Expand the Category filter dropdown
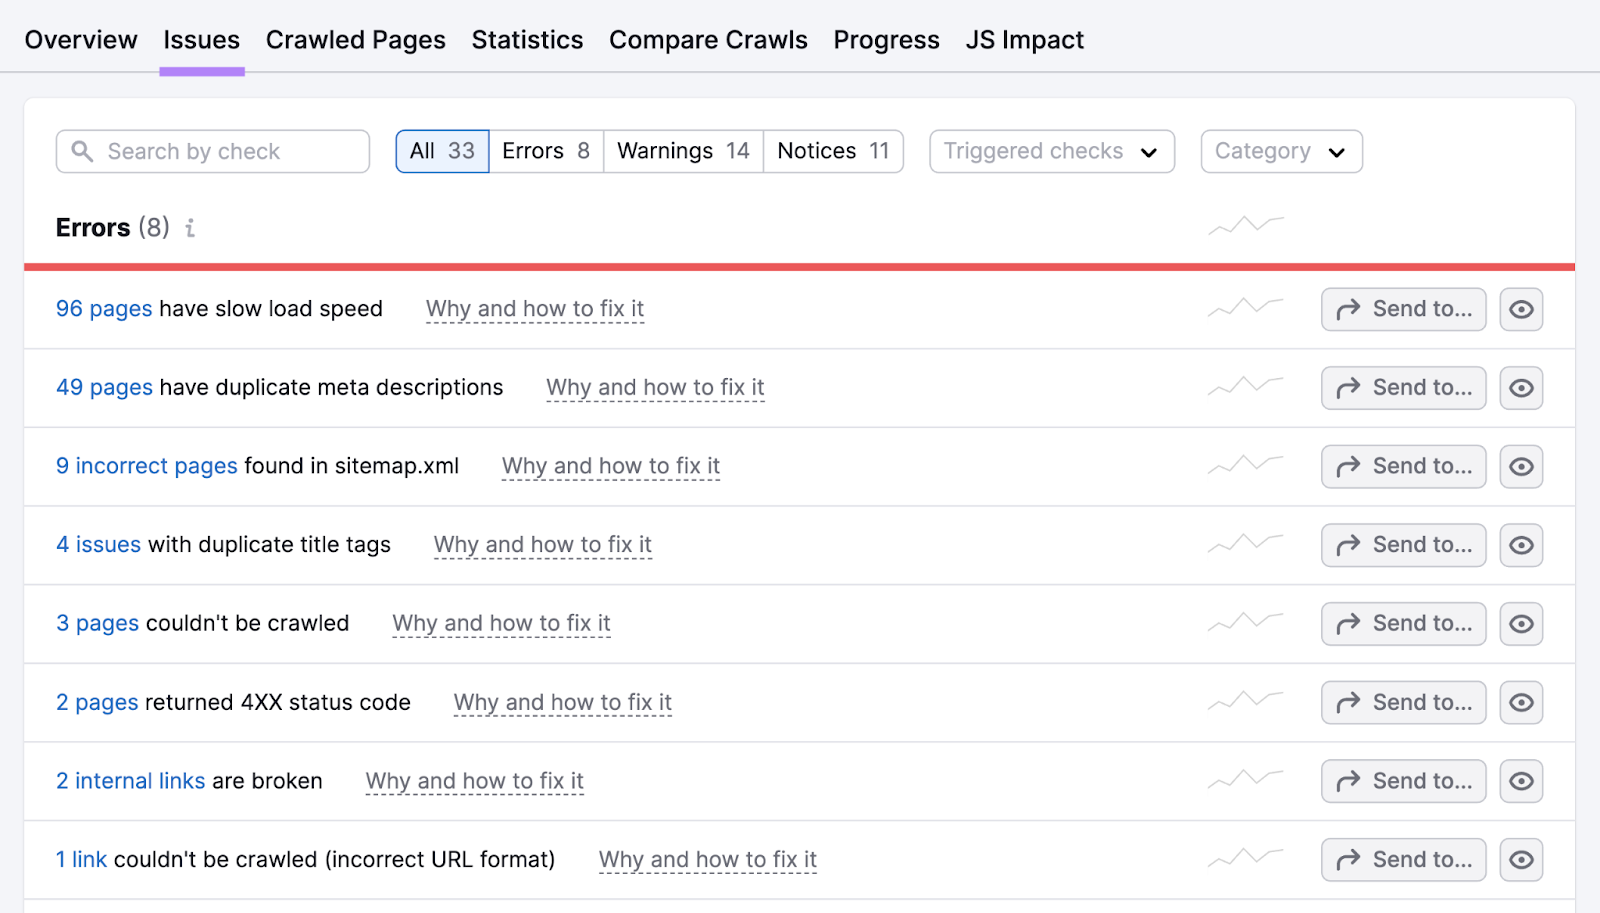The image size is (1600, 913). [x=1280, y=151]
